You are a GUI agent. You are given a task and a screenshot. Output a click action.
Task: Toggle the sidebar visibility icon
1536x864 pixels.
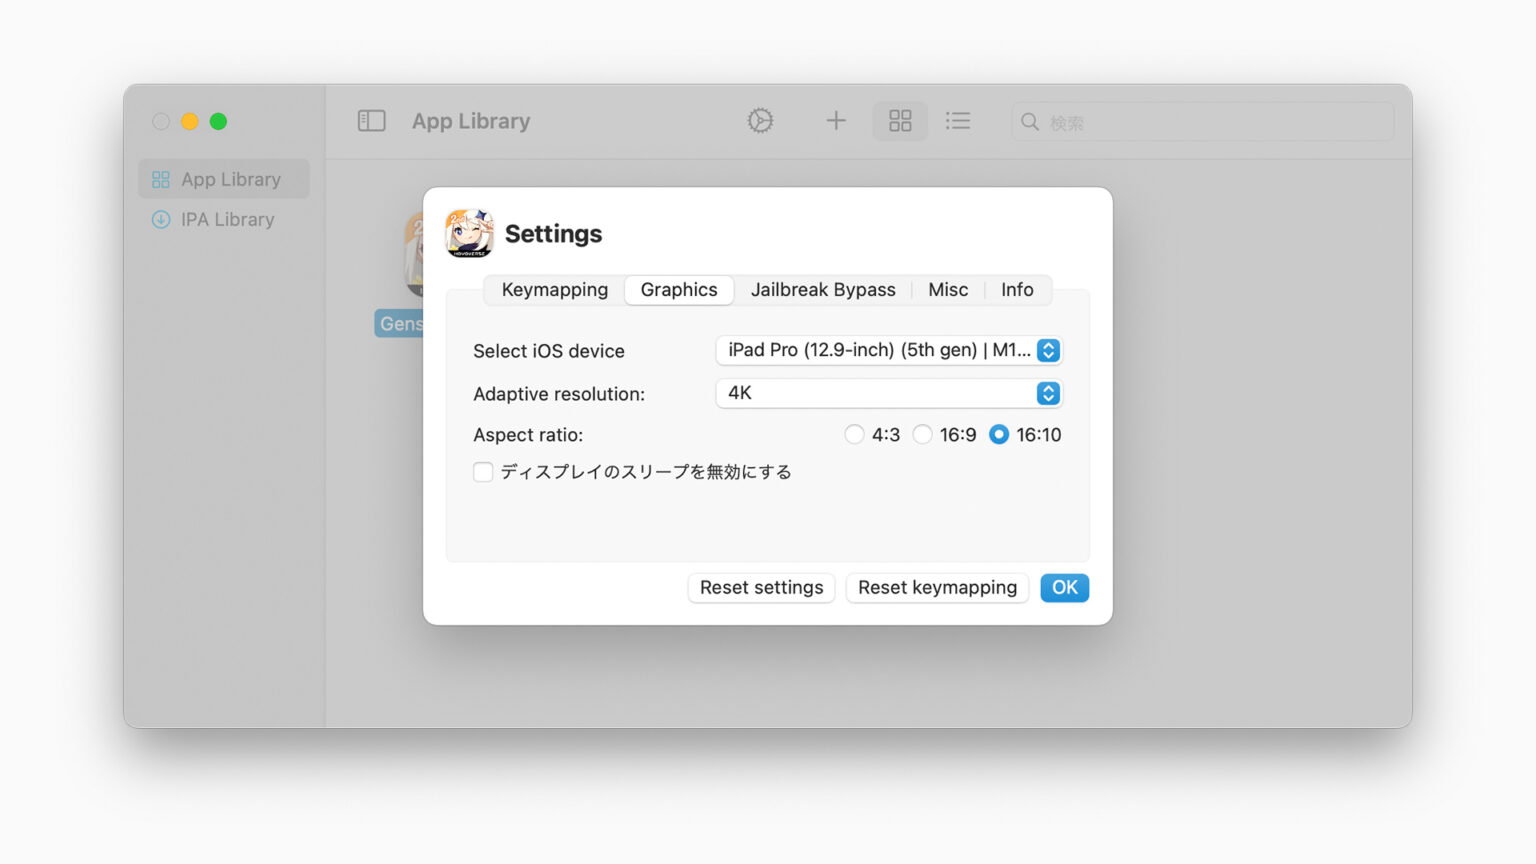[371, 120]
